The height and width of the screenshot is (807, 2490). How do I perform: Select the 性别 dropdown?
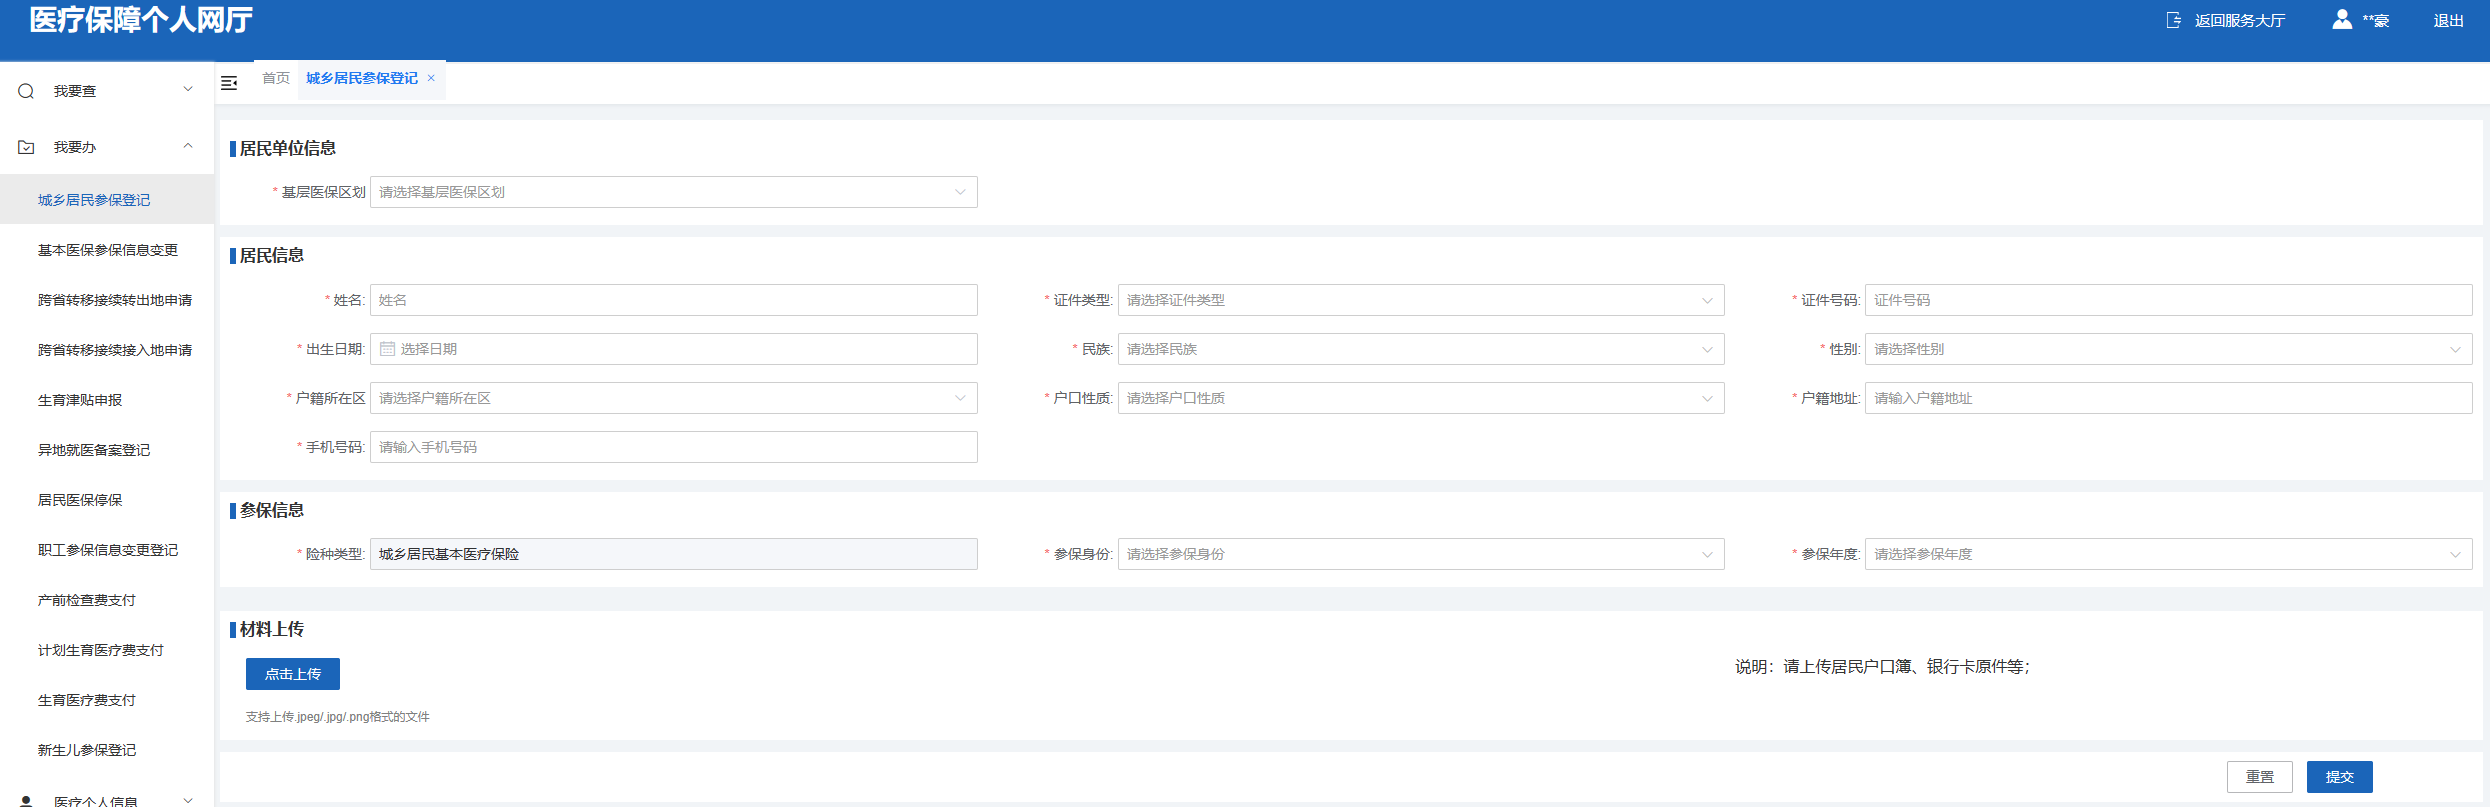tap(2167, 349)
